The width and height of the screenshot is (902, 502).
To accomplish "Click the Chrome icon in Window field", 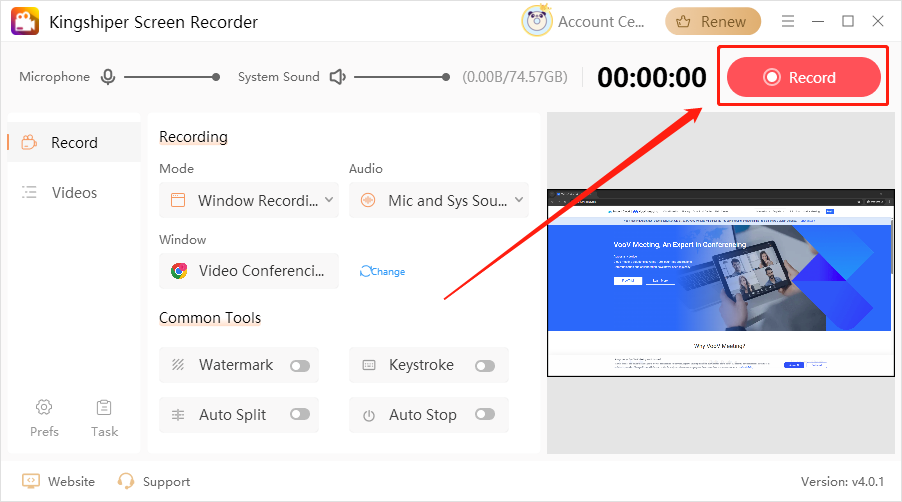I will 179,271.
